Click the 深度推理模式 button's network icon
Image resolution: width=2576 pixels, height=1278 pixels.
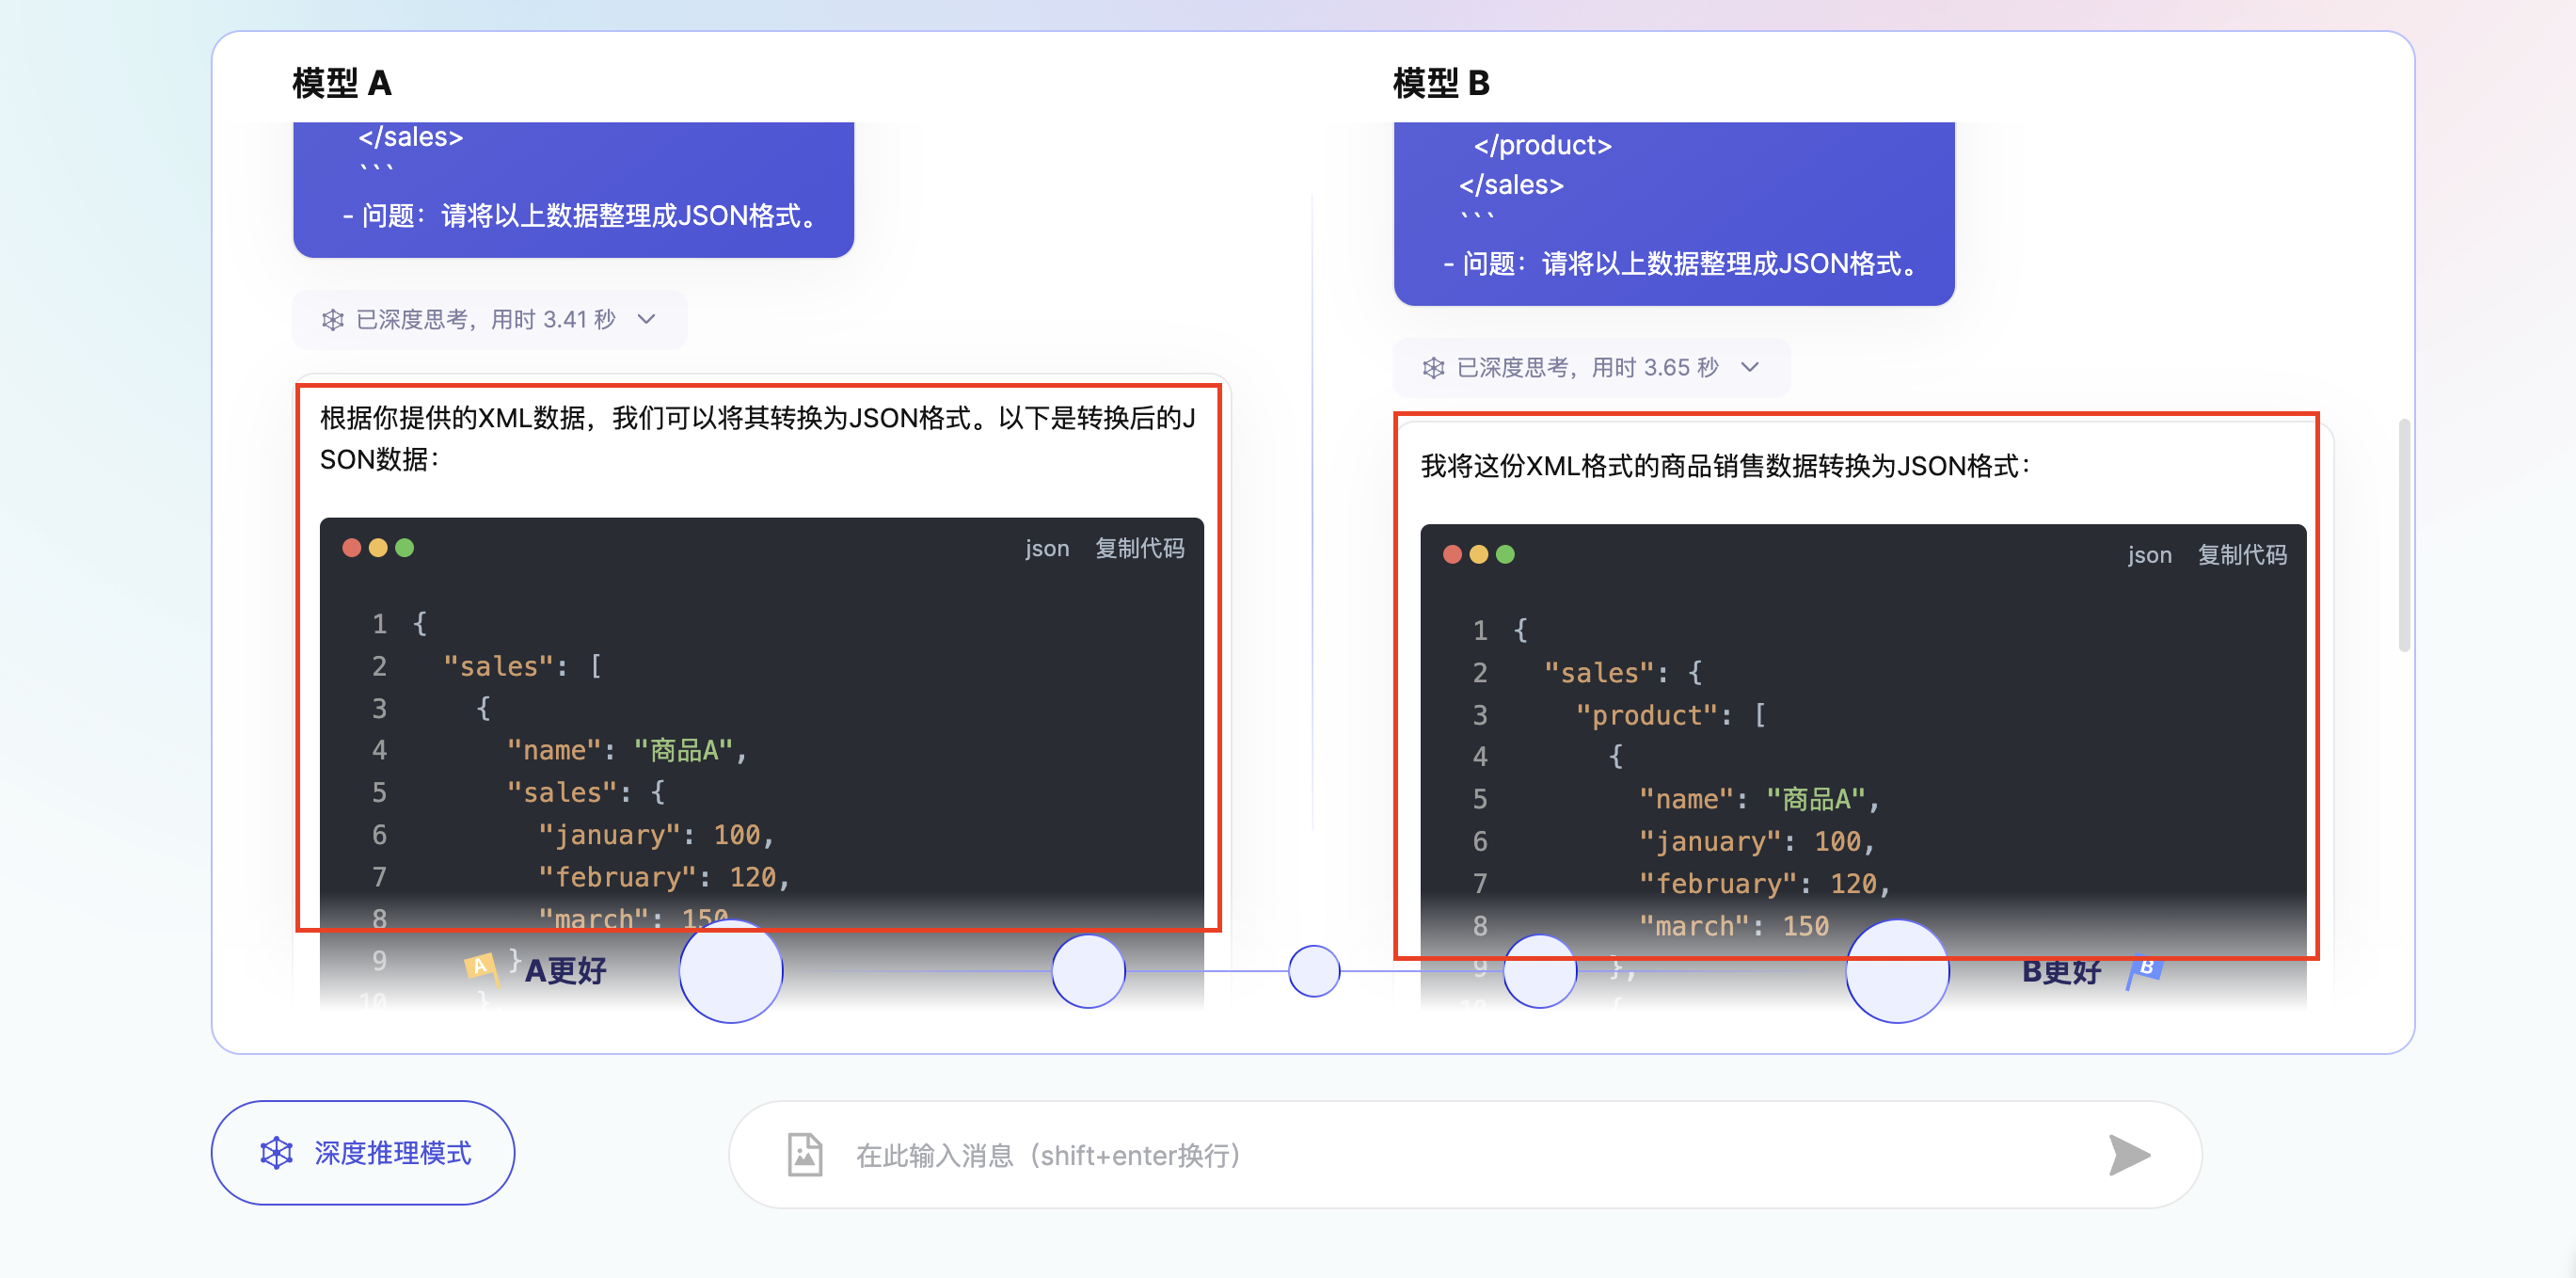click(276, 1153)
